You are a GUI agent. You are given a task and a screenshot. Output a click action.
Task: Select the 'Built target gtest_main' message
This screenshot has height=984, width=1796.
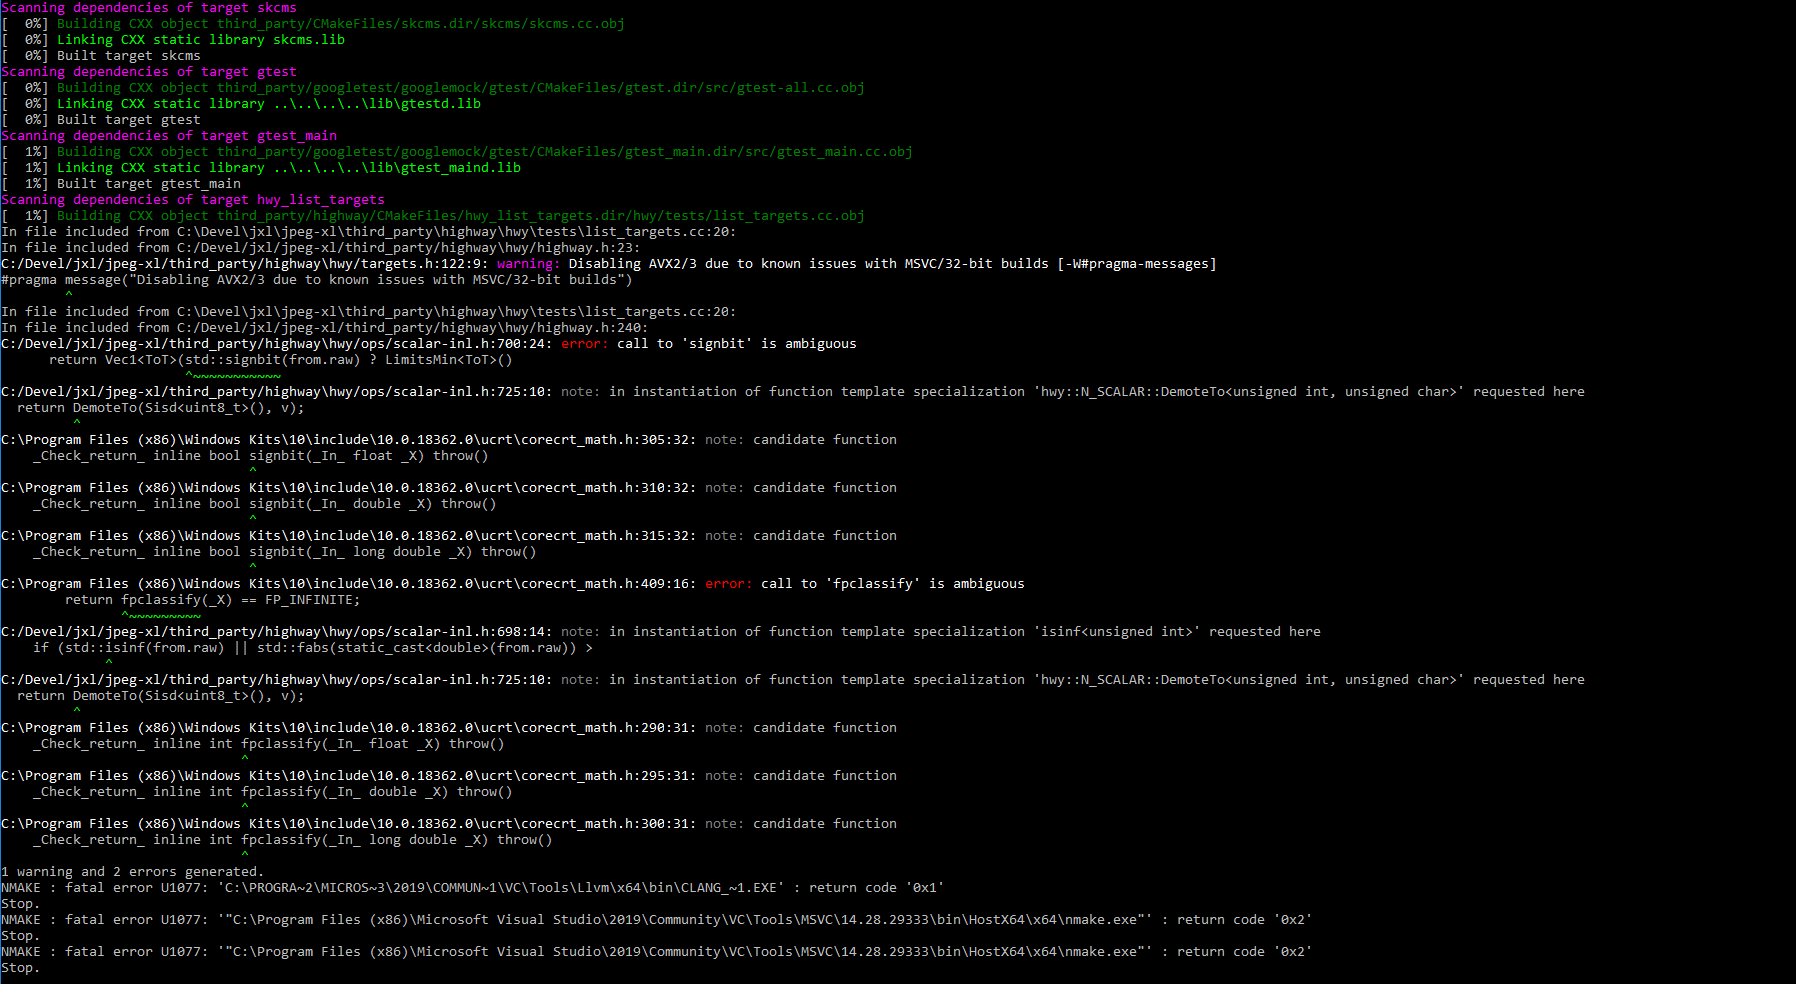pos(140,183)
